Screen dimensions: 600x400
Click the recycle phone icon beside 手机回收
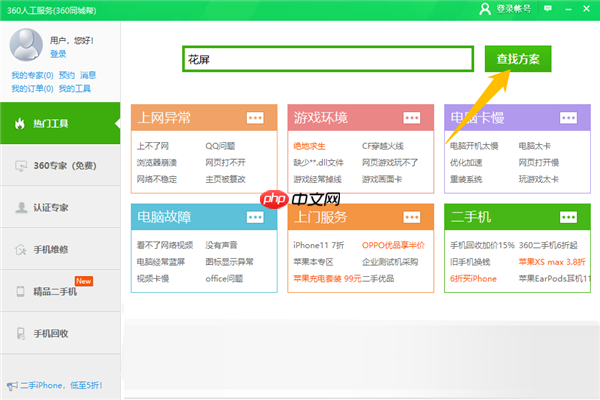tap(21, 333)
